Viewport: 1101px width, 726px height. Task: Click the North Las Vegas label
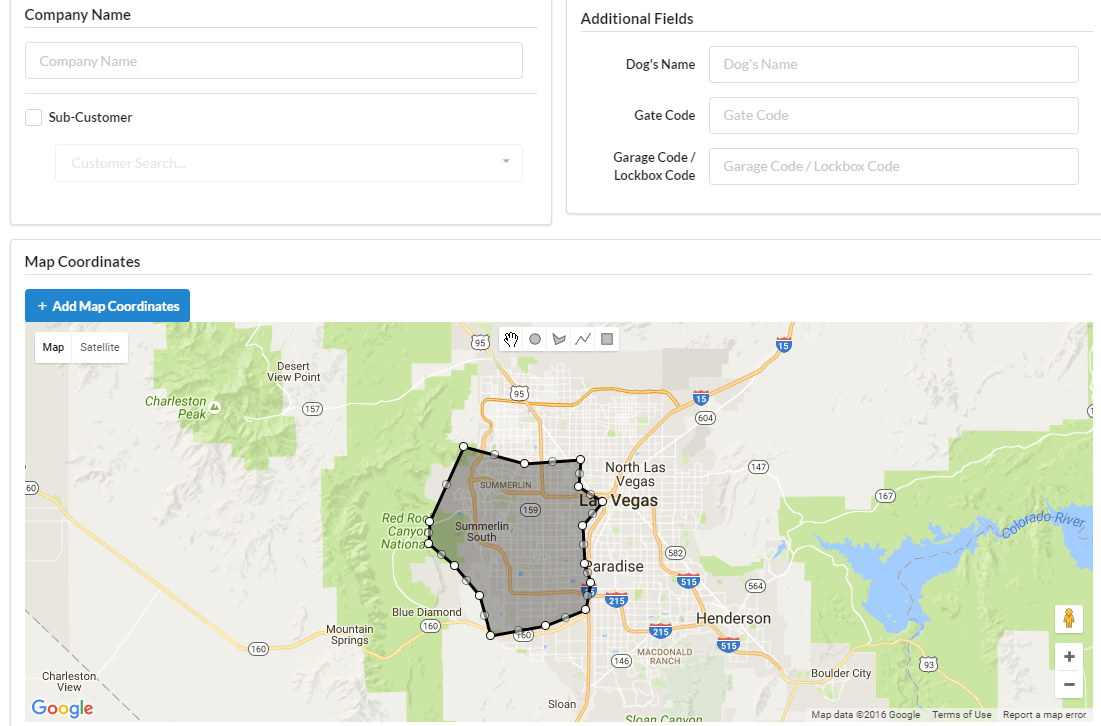[635, 474]
